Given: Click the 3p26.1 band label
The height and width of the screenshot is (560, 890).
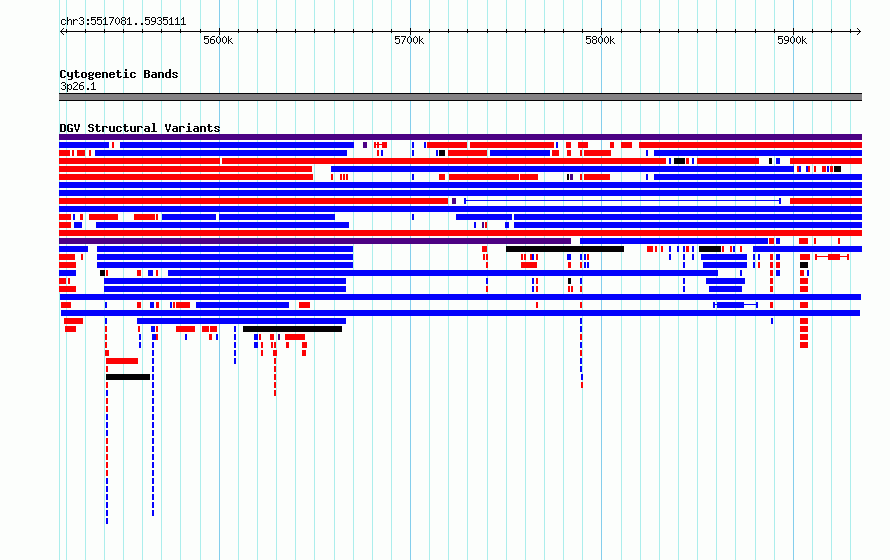Looking at the screenshot, I should (78, 86).
